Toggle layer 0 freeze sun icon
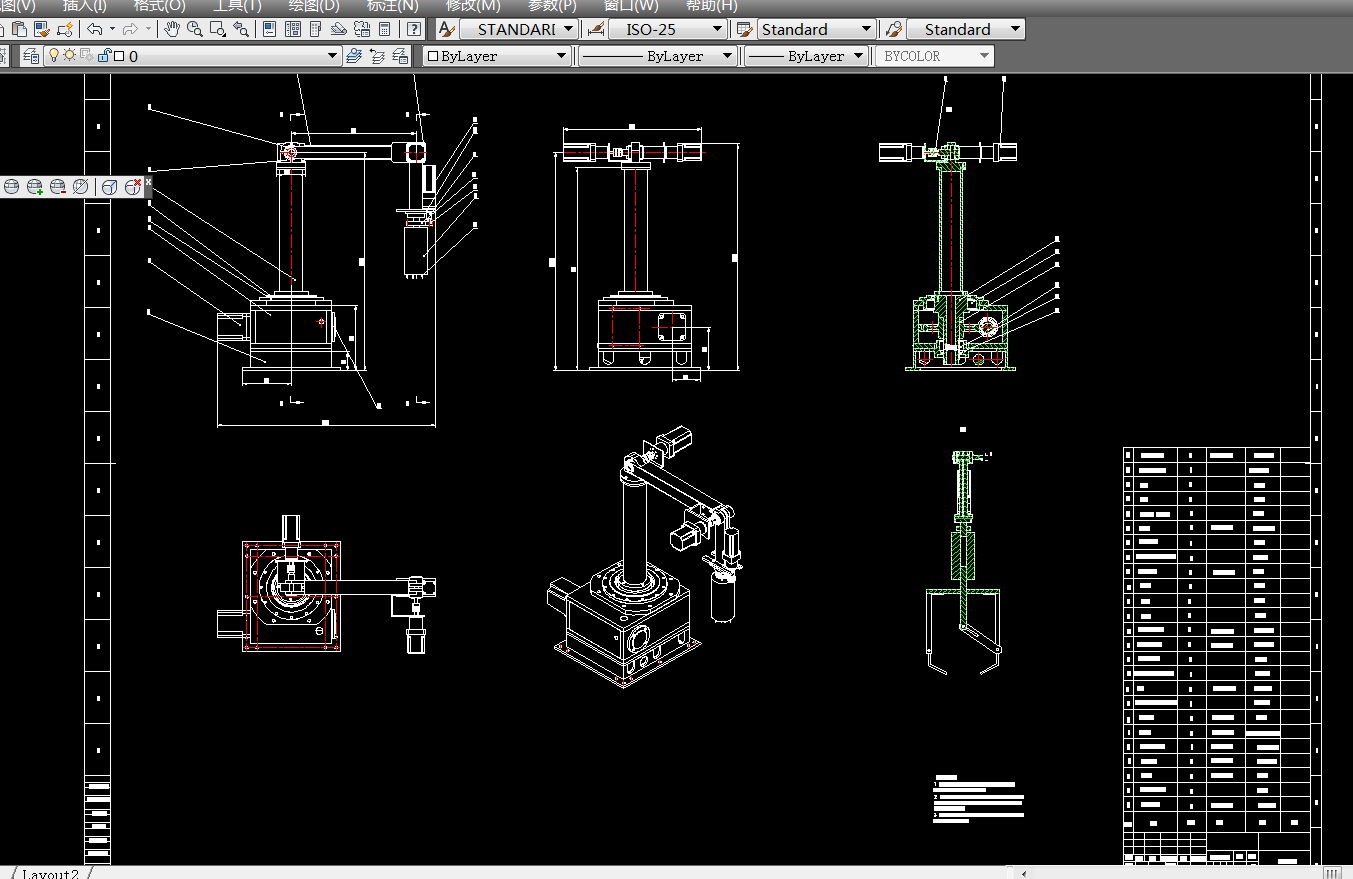 (x=69, y=56)
